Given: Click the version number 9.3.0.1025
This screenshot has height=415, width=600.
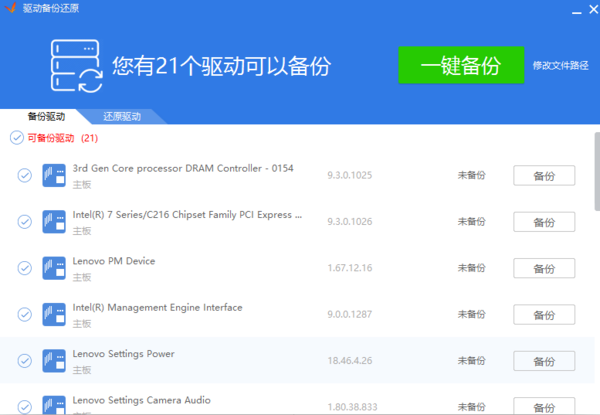Looking at the screenshot, I should [x=350, y=175].
